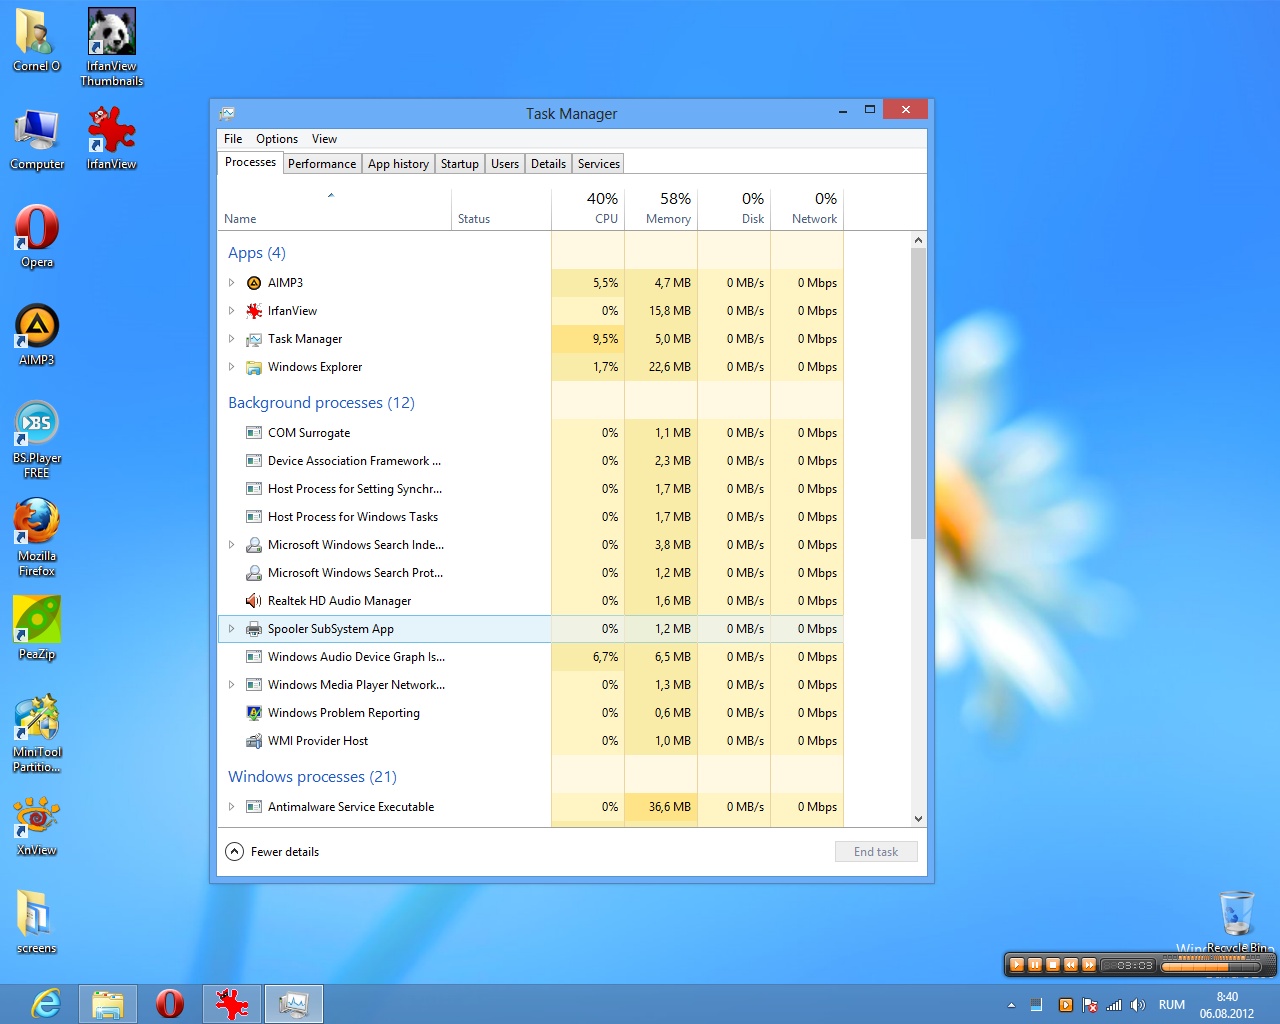Click the AIMP3 process icon in Apps

pyautogui.click(x=254, y=283)
